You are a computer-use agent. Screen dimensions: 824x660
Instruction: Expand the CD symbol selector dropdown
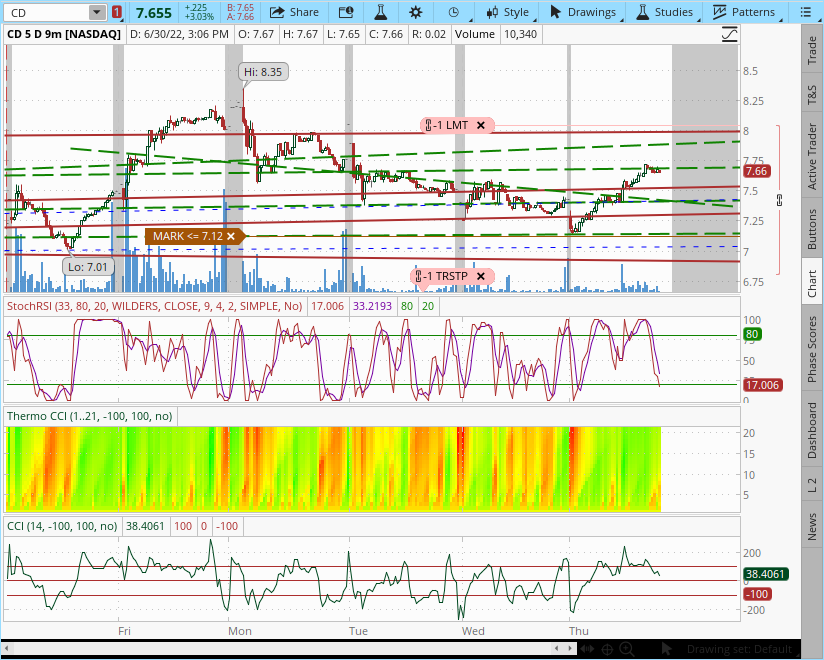[x=96, y=12]
